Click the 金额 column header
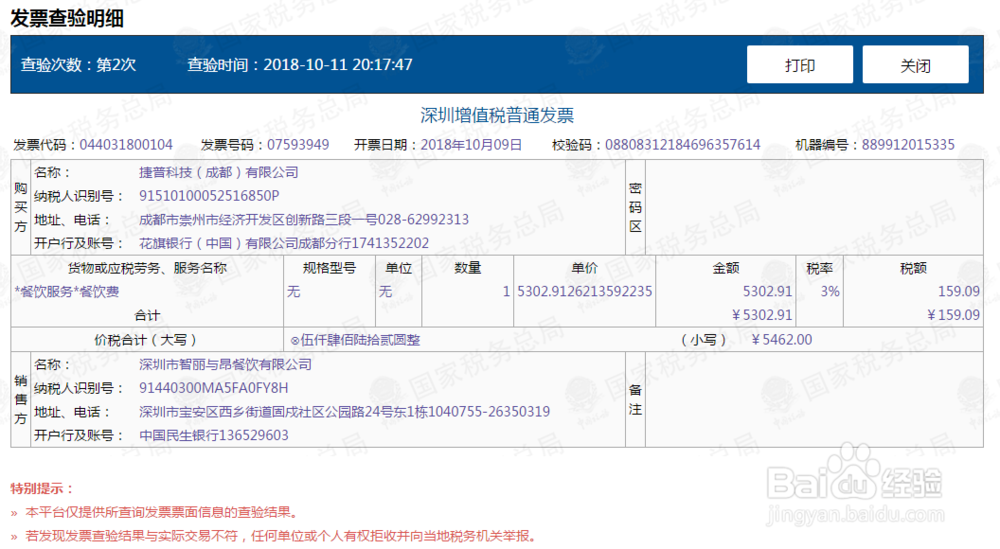 (x=726, y=268)
